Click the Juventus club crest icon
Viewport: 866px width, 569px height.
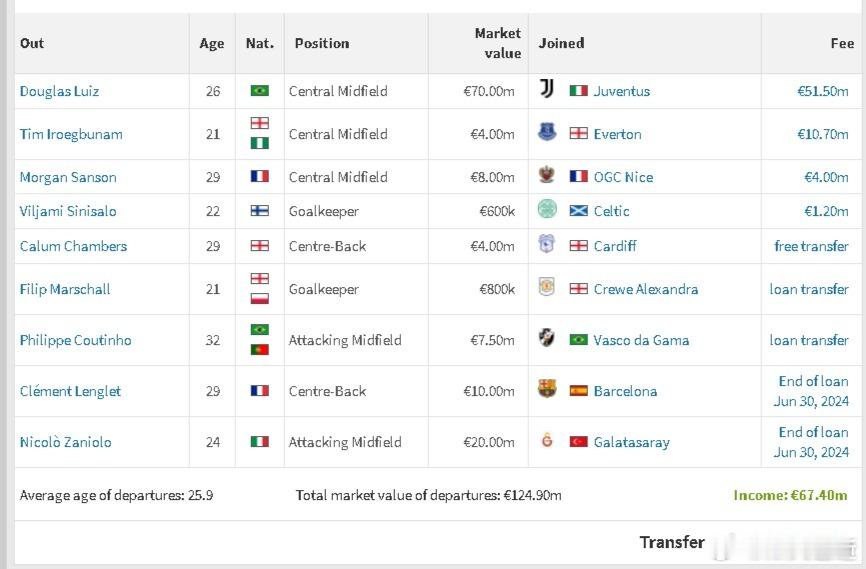(547, 89)
